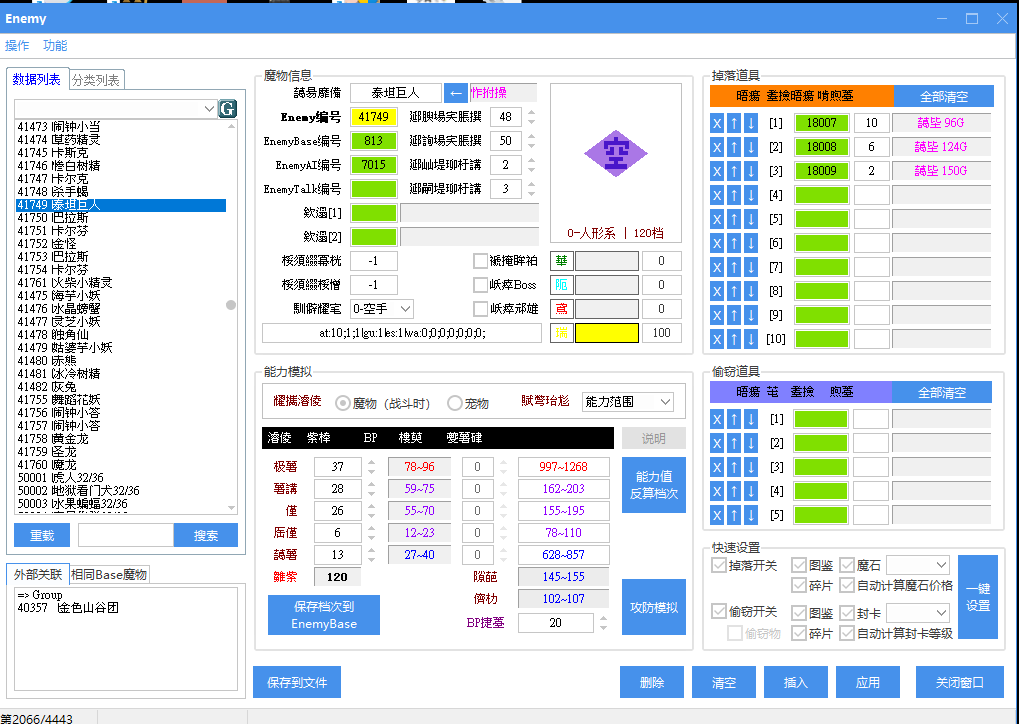Adjust the stepper beside value 50
Image resolution: width=1019 pixels, height=724 pixels.
click(532, 141)
